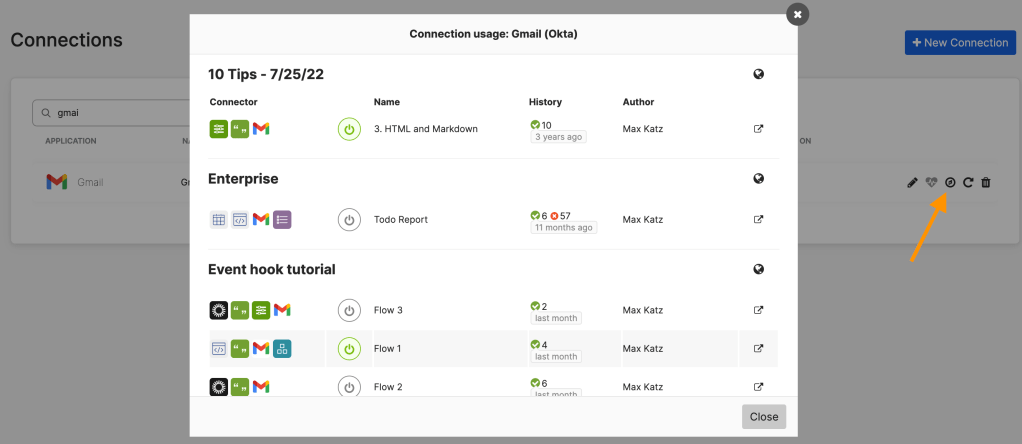Click the Name column header in dialog
1022x444 pixels.
tap(387, 102)
